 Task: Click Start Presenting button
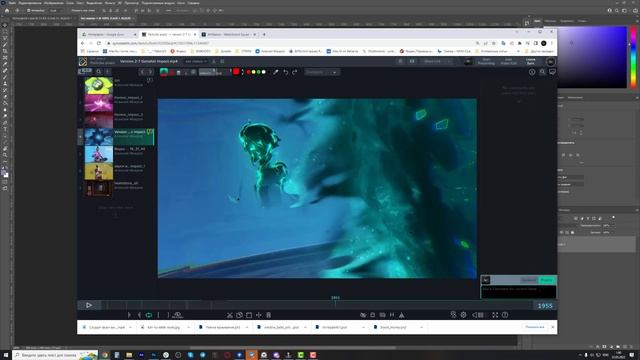(486, 62)
